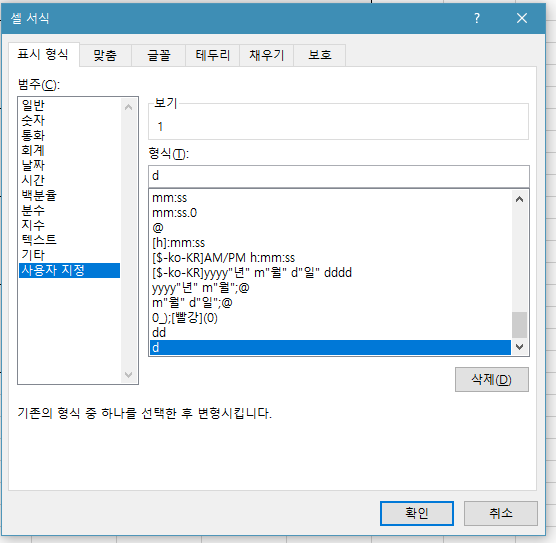Close the 셀 서식 dialog
Screen dimensions: 556x543
(x=522, y=18)
